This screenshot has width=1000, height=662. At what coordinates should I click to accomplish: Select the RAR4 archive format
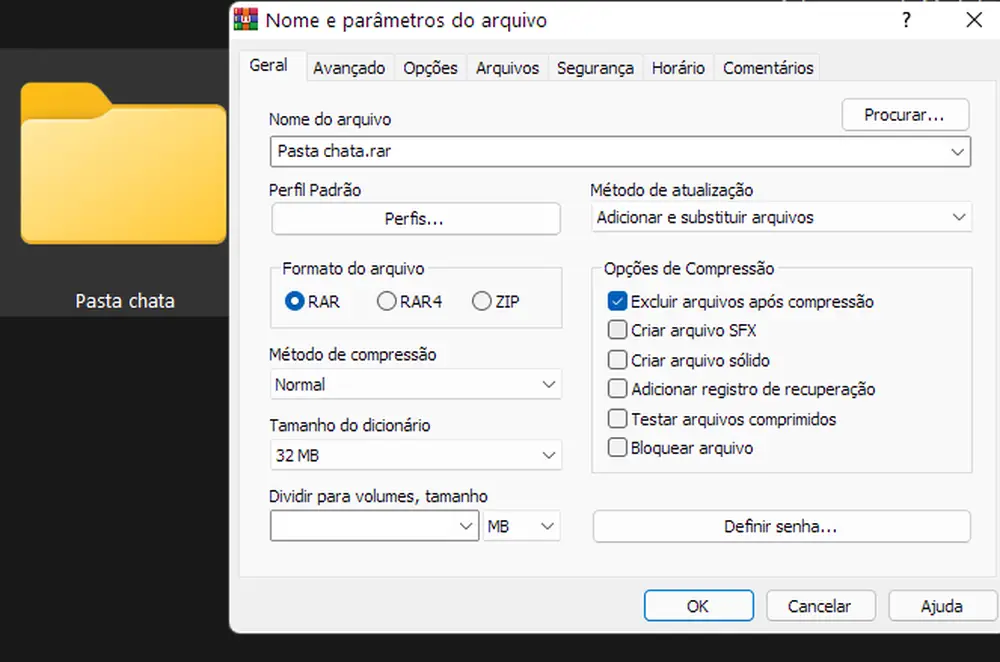(x=385, y=302)
